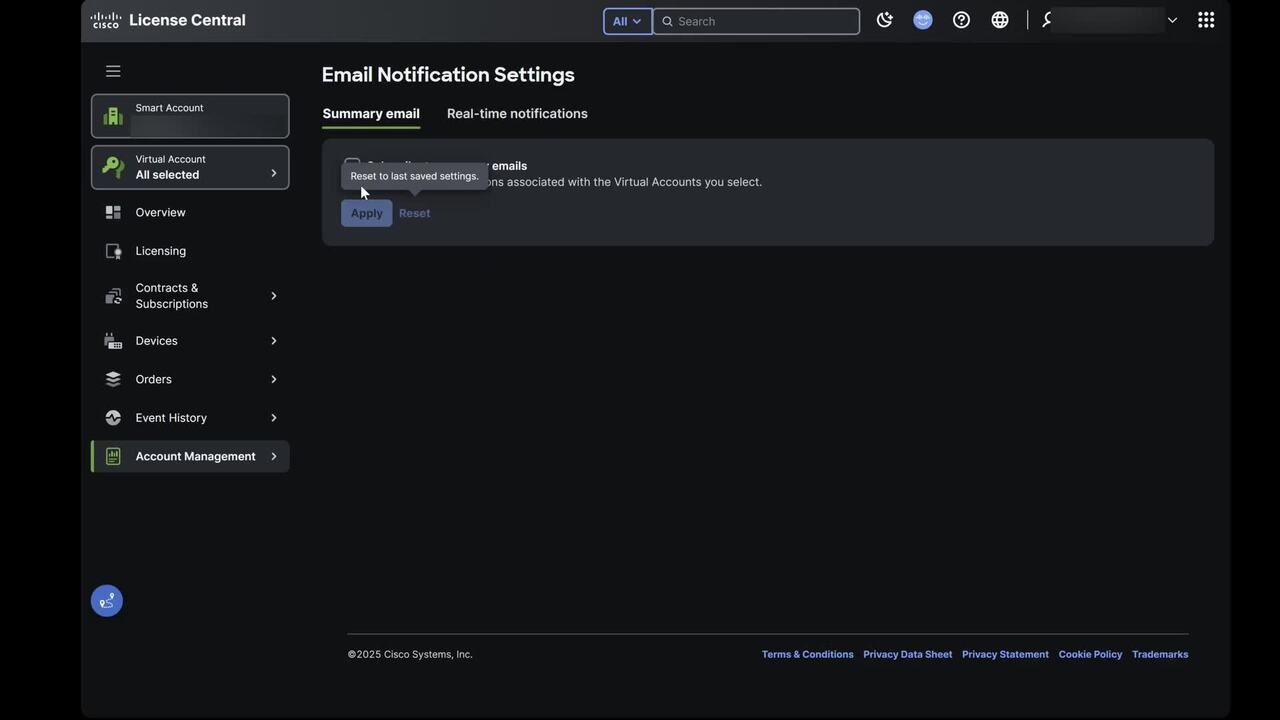Toggle dark mode moon icon
This screenshot has height=720, width=1280.
[x=884, y=20]
